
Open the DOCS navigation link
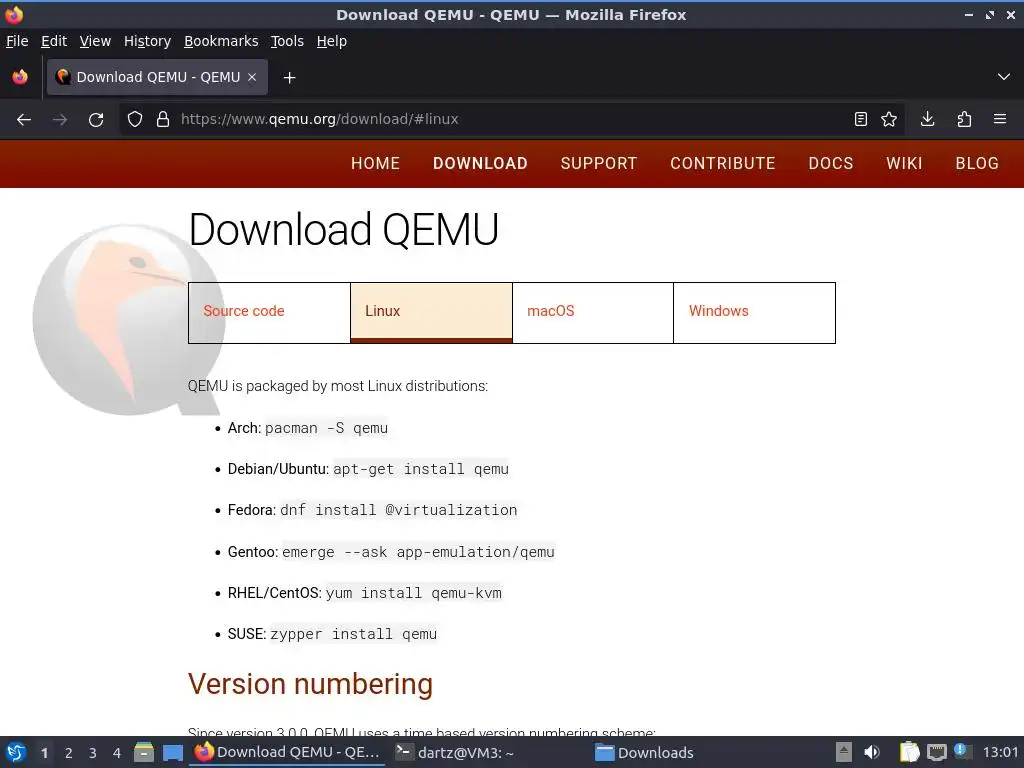(831, 163)
